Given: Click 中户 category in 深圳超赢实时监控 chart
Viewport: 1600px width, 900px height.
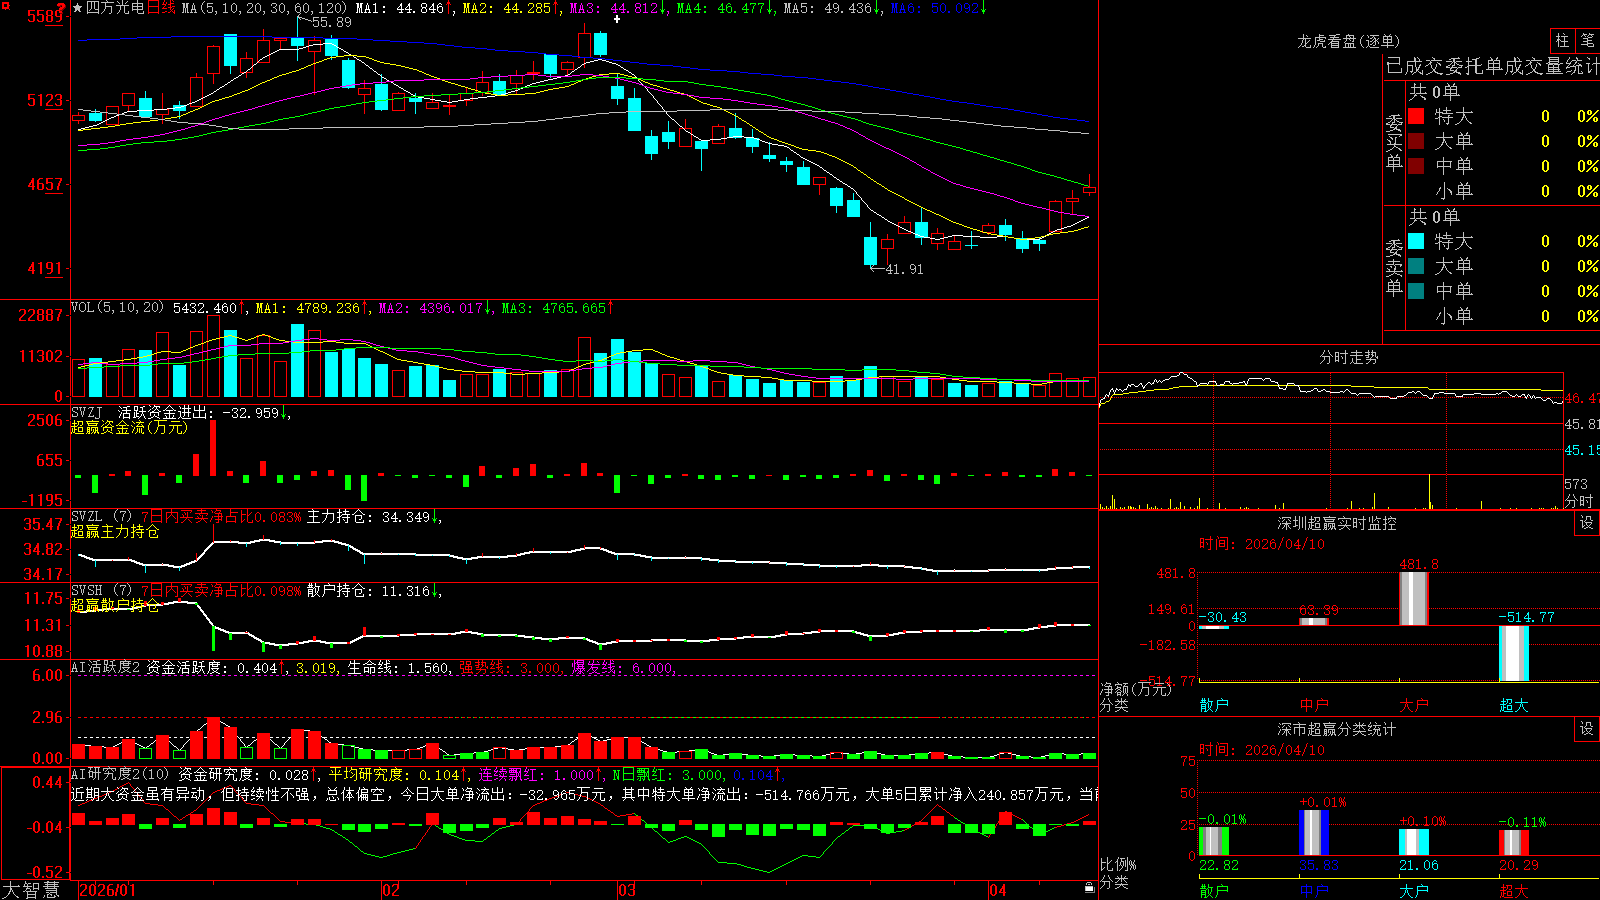Looking at the screenshot, I should [x=1314, y=705].
